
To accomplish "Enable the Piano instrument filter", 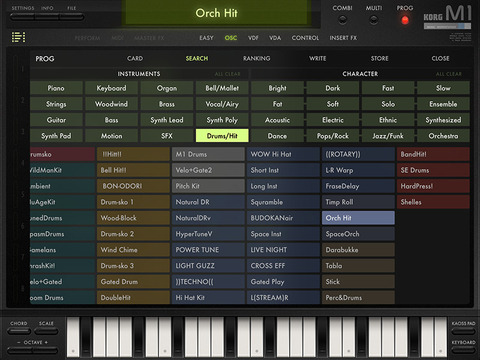I will pyautogui.click(x=56, y=88).
